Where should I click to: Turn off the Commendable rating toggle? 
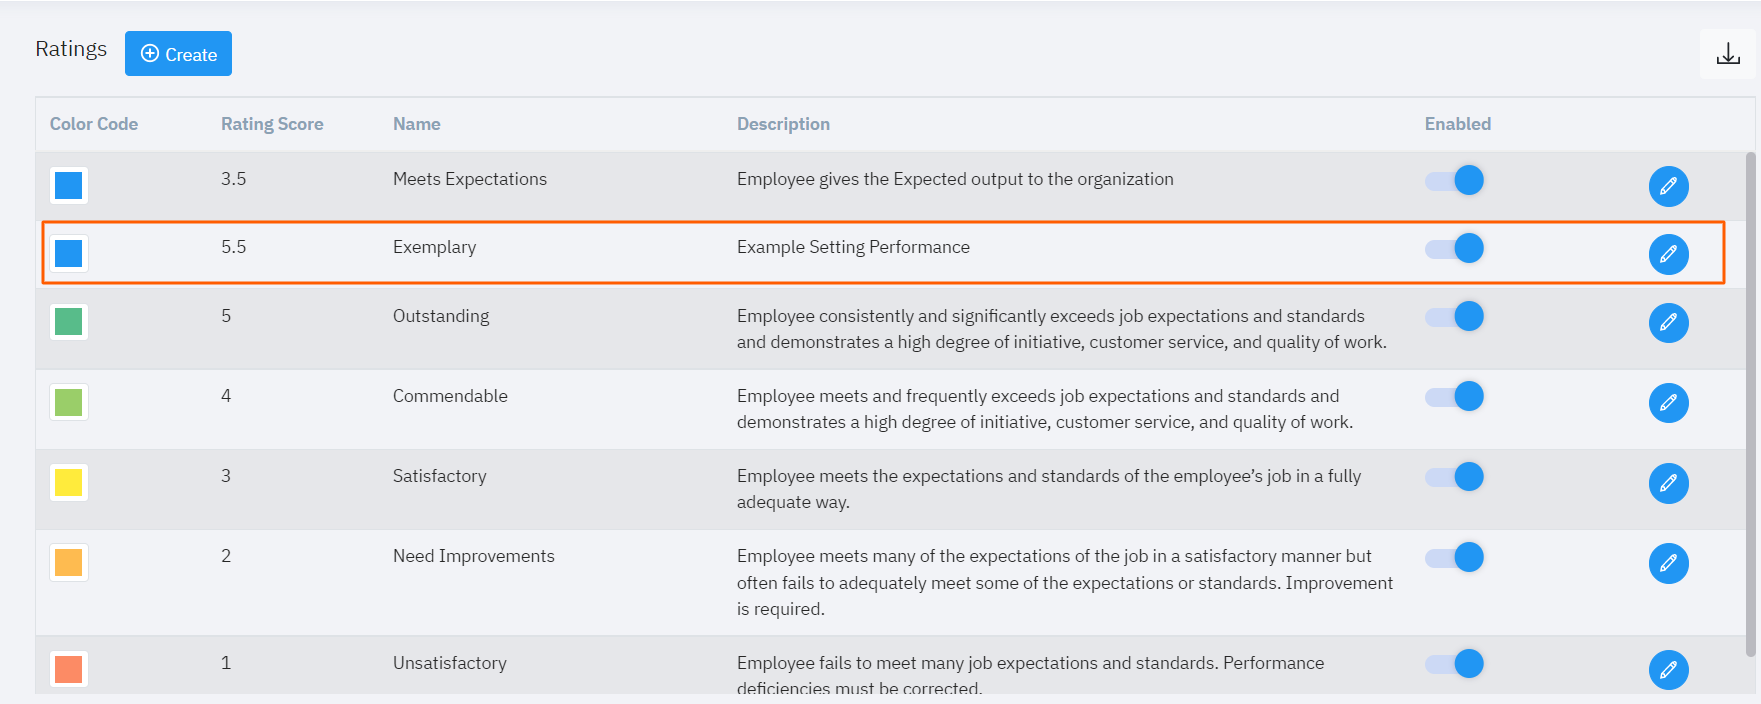(1455, 396)
